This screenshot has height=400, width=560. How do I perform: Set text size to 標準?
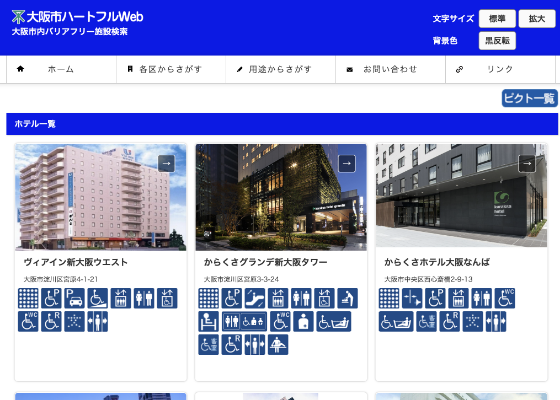[497, 19]
